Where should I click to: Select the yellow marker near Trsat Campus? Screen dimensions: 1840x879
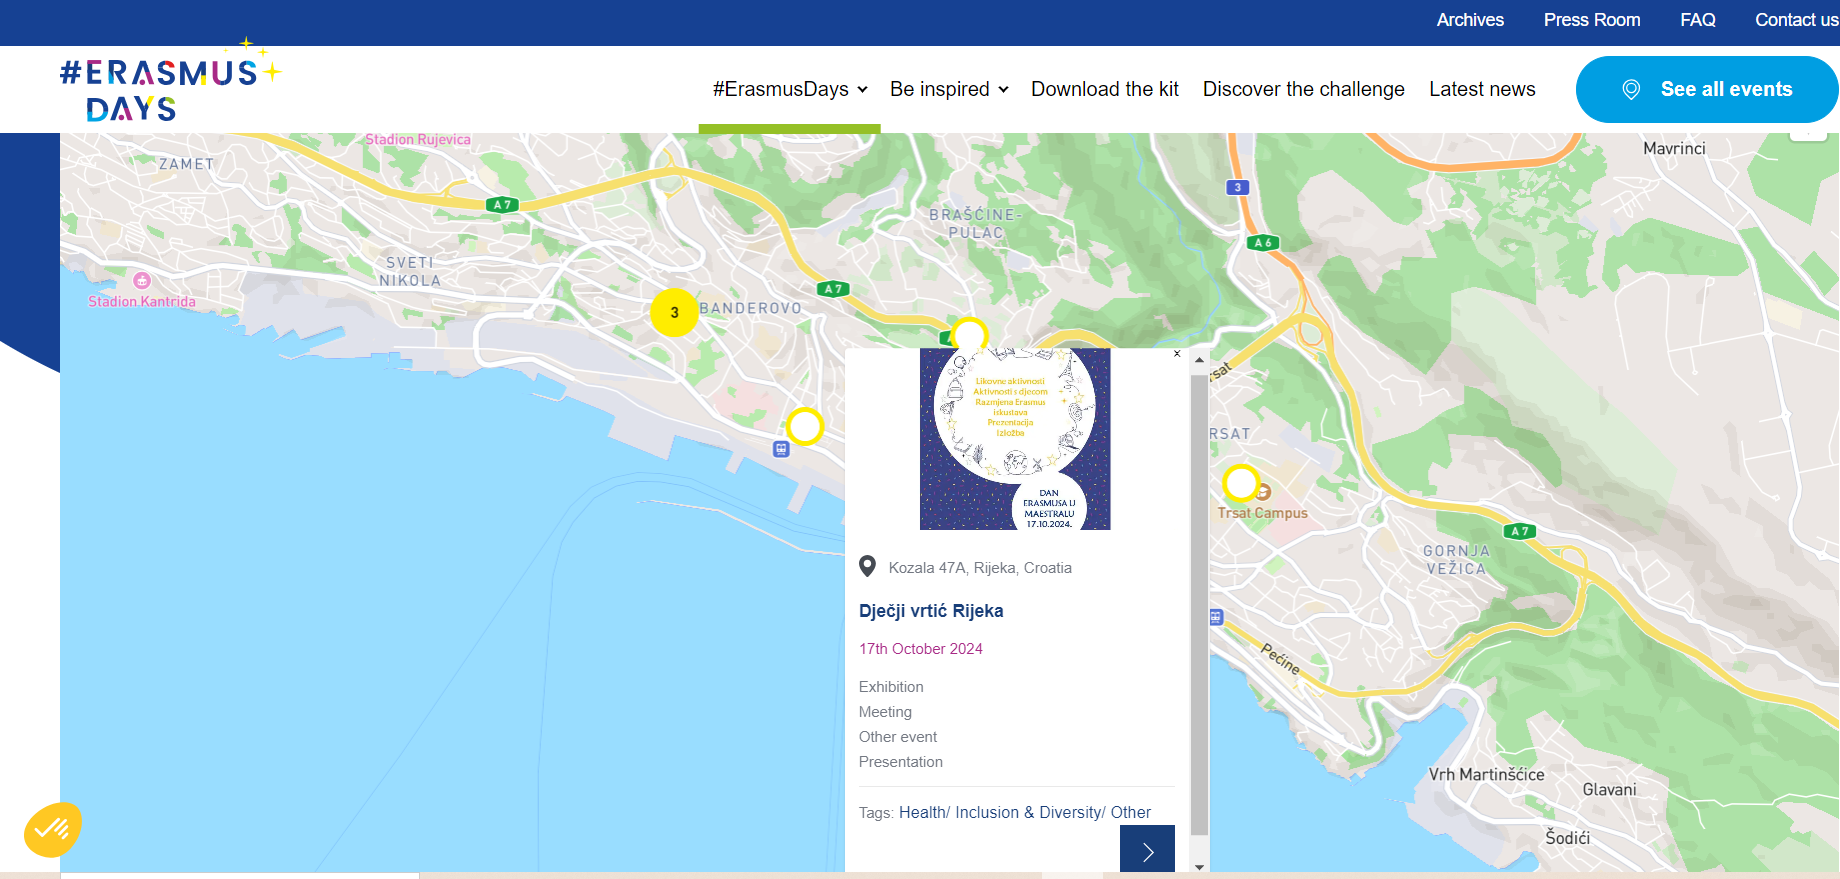click(1241, 483)
